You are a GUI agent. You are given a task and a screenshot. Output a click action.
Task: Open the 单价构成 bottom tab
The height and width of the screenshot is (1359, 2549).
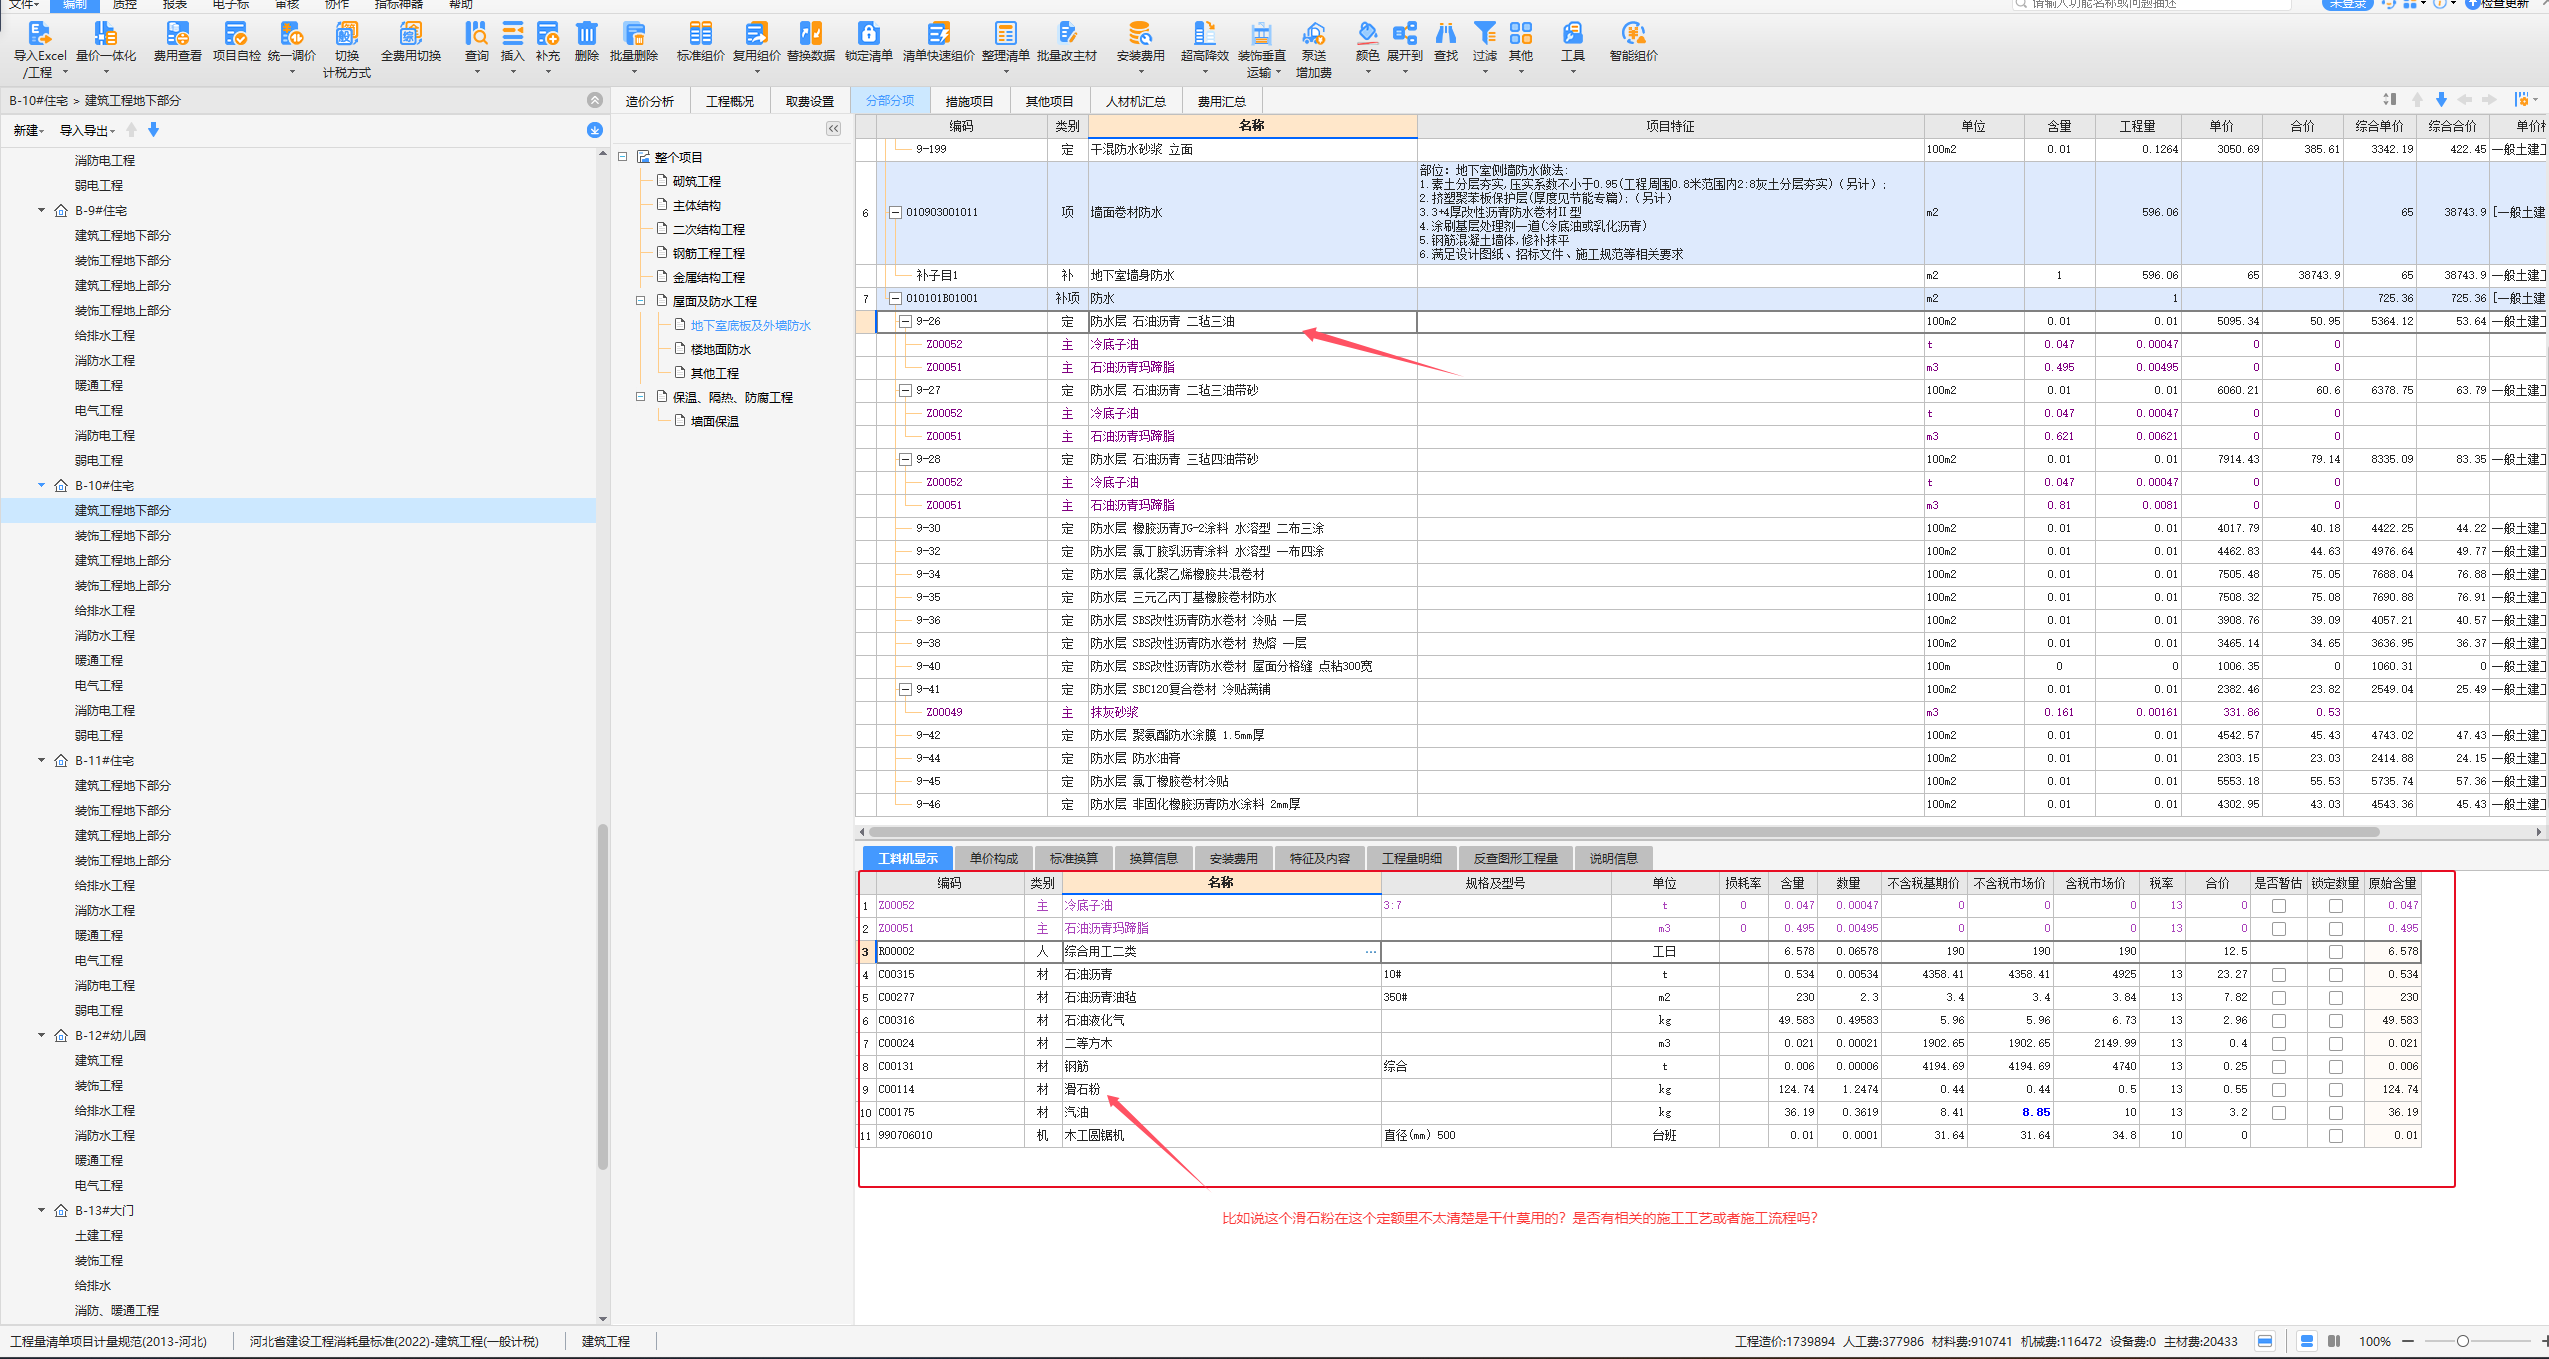(994, 858)
